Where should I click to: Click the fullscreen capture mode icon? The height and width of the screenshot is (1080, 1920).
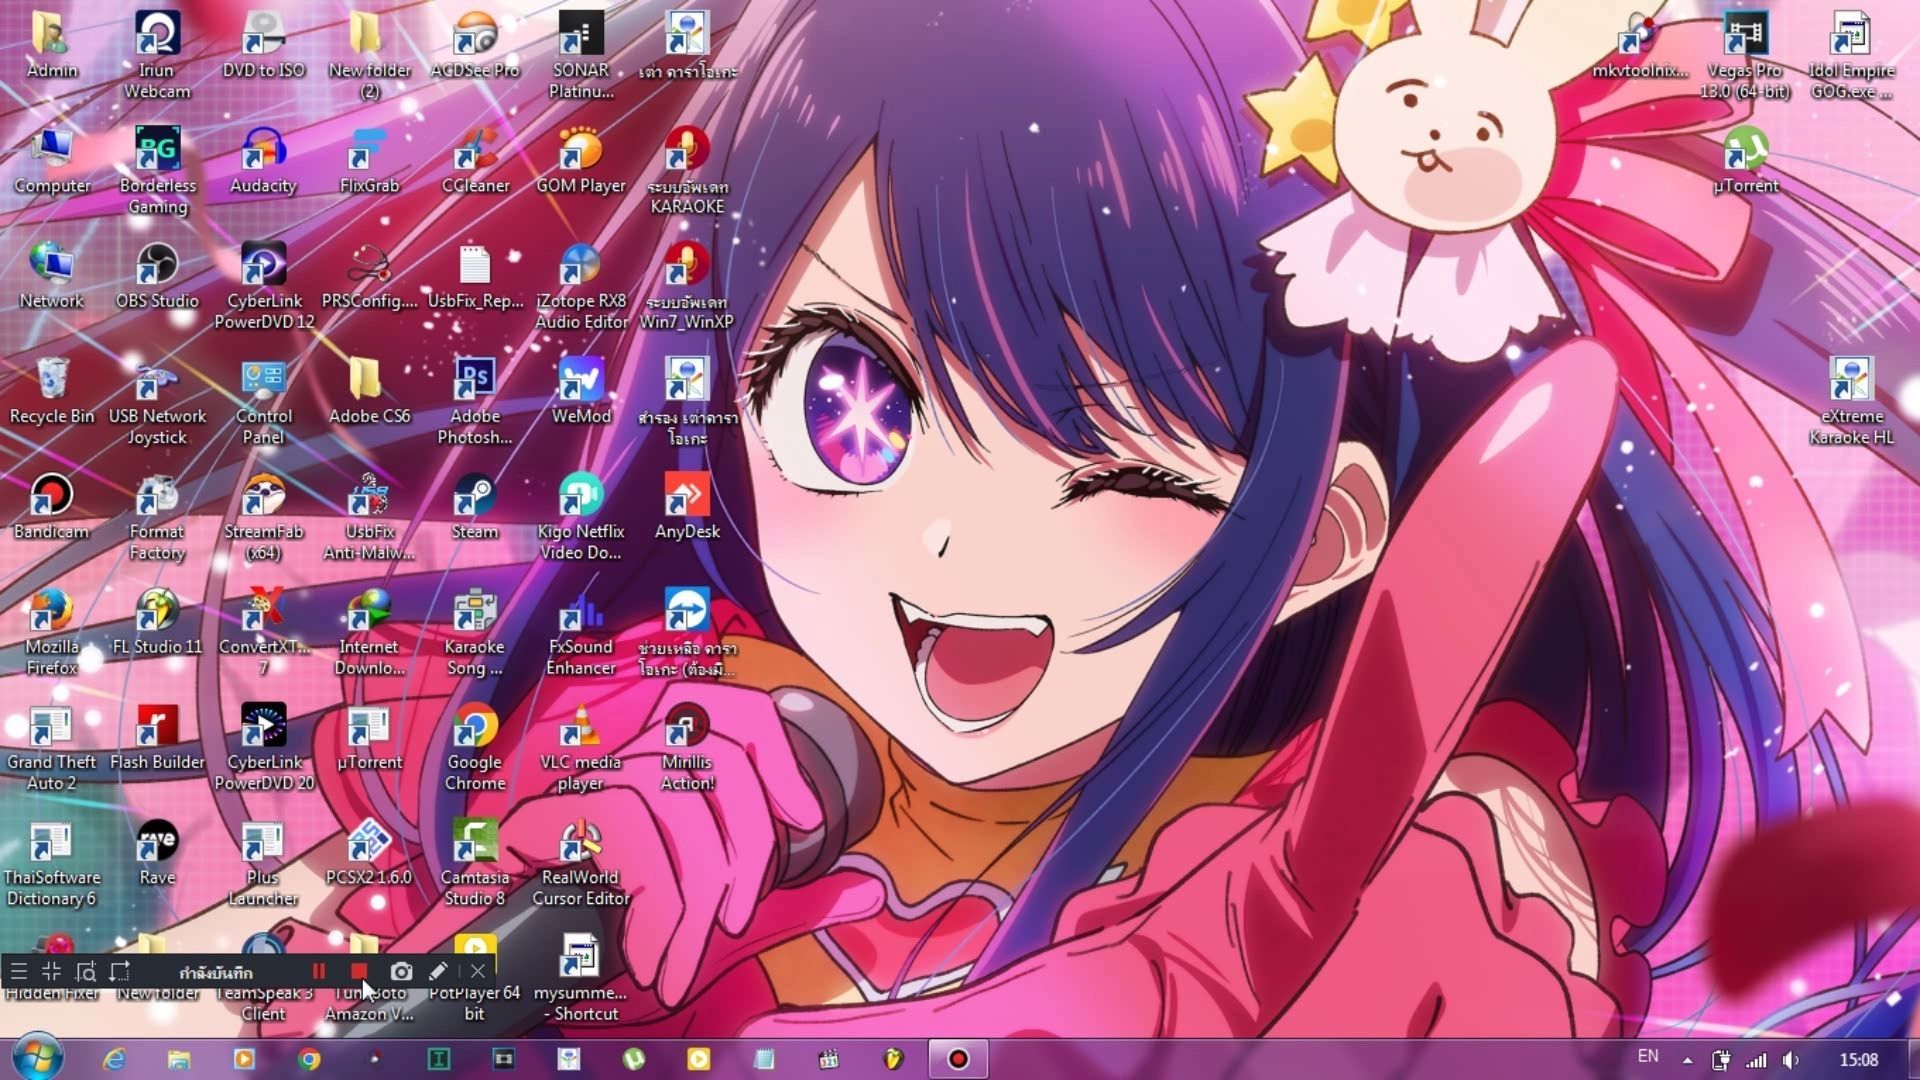[x=52, y=971]
